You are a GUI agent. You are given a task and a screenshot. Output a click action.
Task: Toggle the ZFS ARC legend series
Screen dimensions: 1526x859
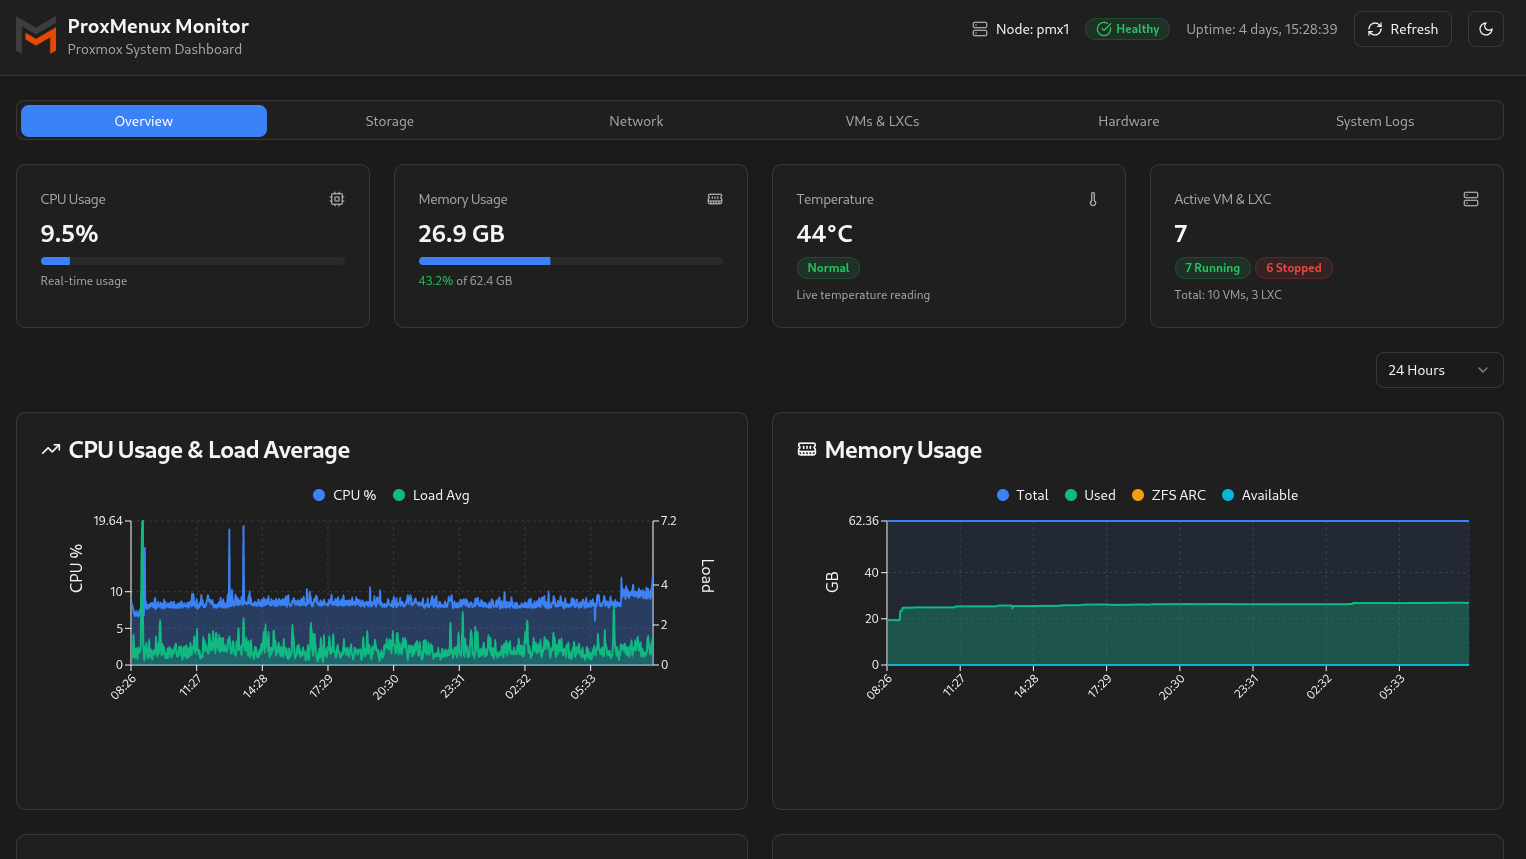click(1168, 495)
